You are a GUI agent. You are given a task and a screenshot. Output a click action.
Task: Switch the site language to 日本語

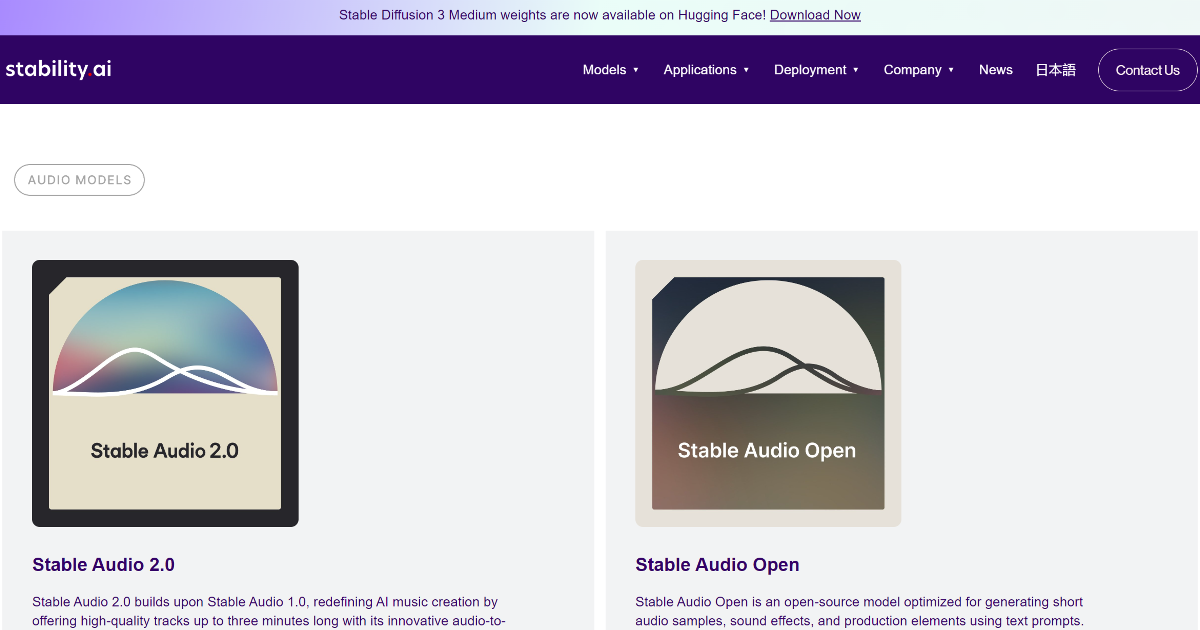tap(1055, 69)
